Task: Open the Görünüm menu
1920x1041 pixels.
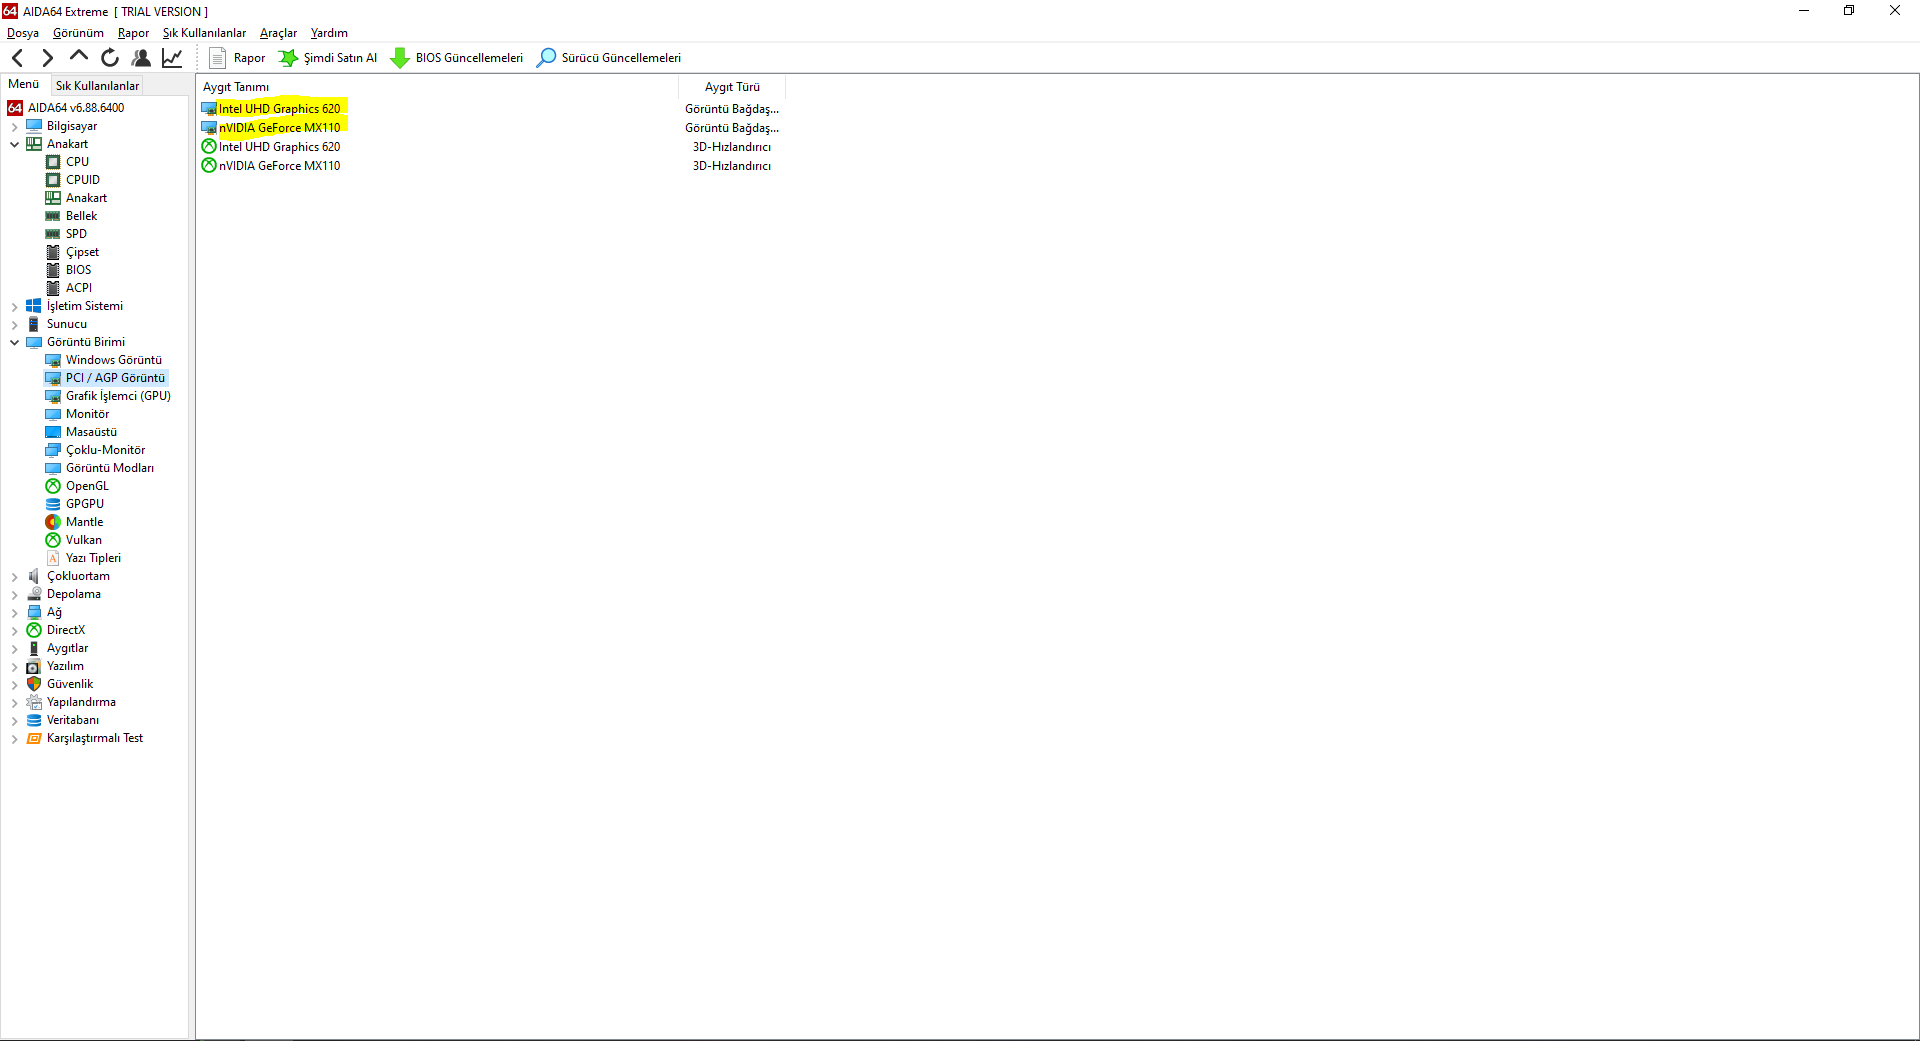Action: [x=78, y=33]
